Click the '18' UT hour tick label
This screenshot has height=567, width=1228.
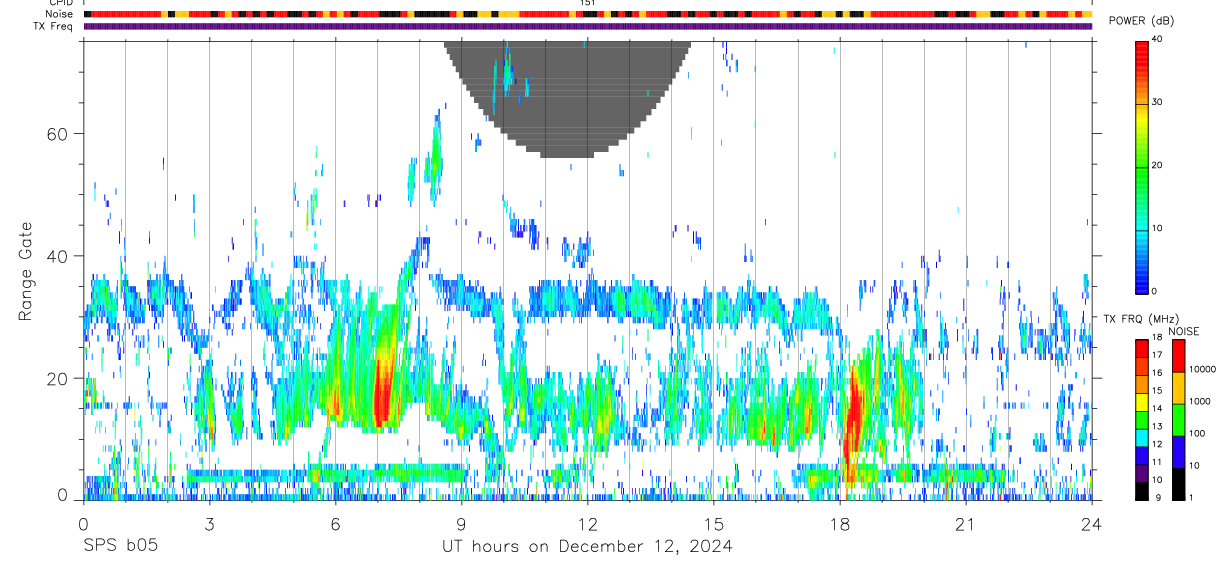(x=840, y=522)
